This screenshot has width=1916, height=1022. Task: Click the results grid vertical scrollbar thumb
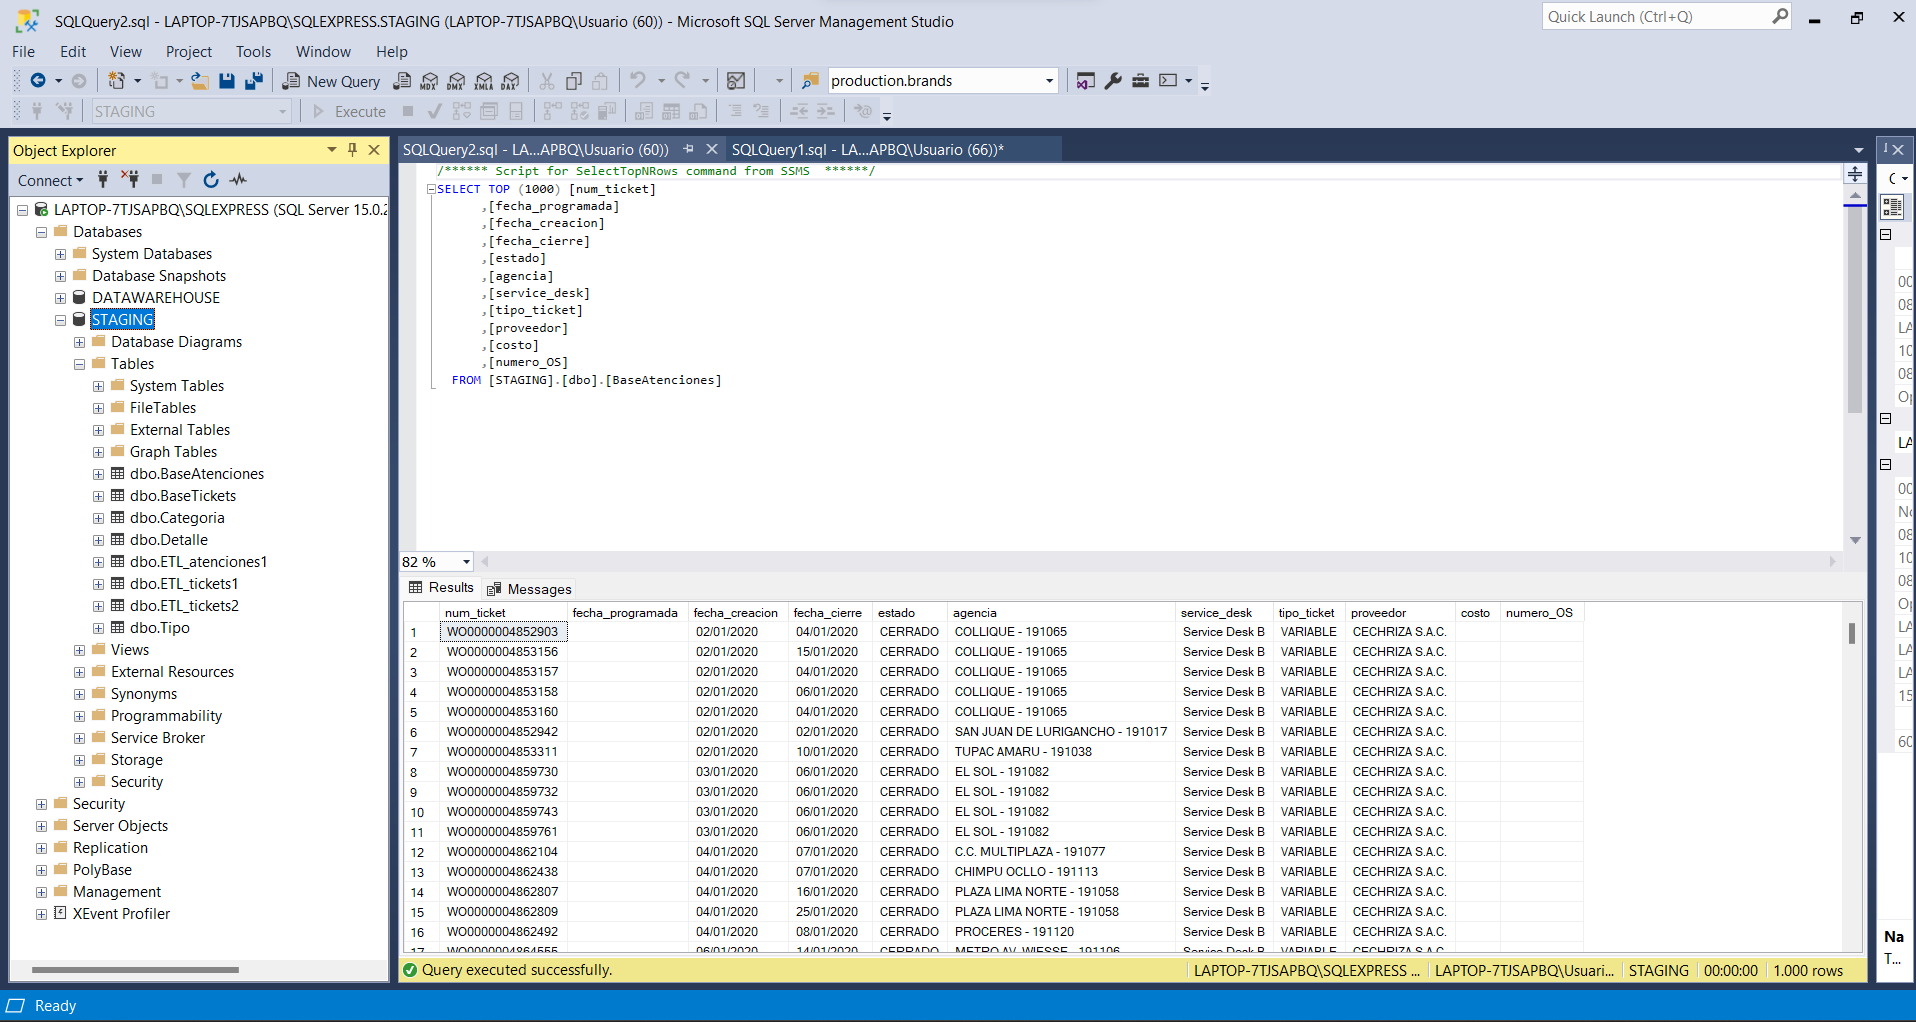[x=1851, y=633]
